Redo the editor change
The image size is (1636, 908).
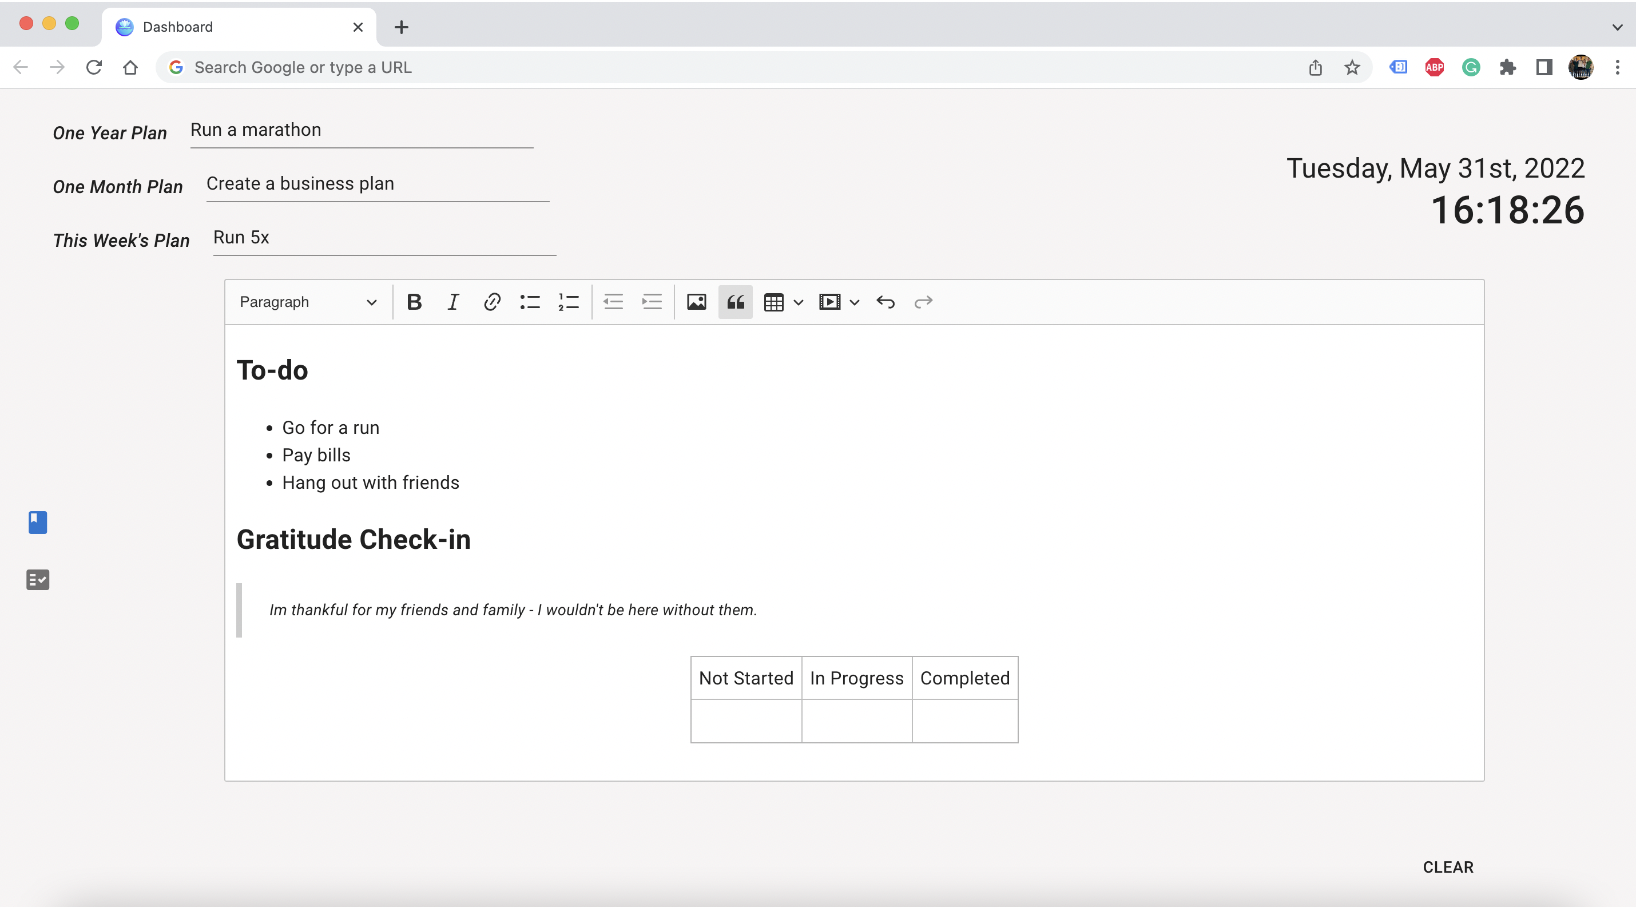click(x=923, y=302)
